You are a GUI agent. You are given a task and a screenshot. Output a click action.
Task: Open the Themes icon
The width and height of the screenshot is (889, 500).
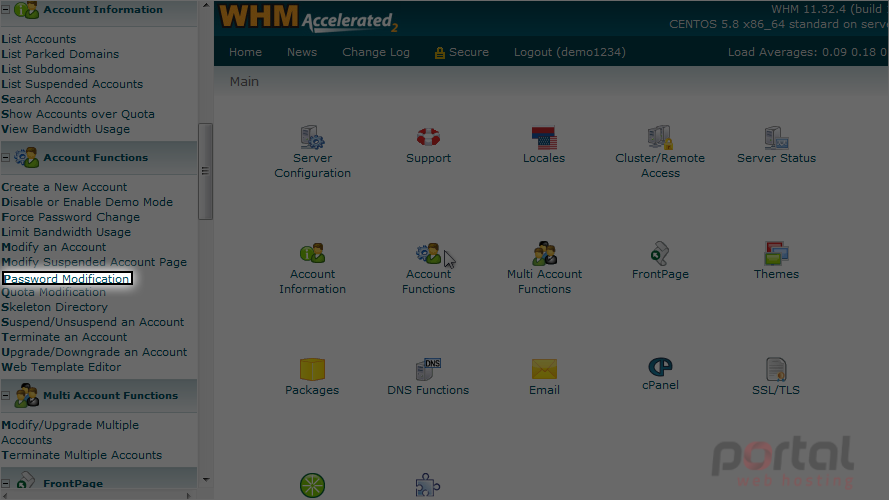(x=776, y=253)
